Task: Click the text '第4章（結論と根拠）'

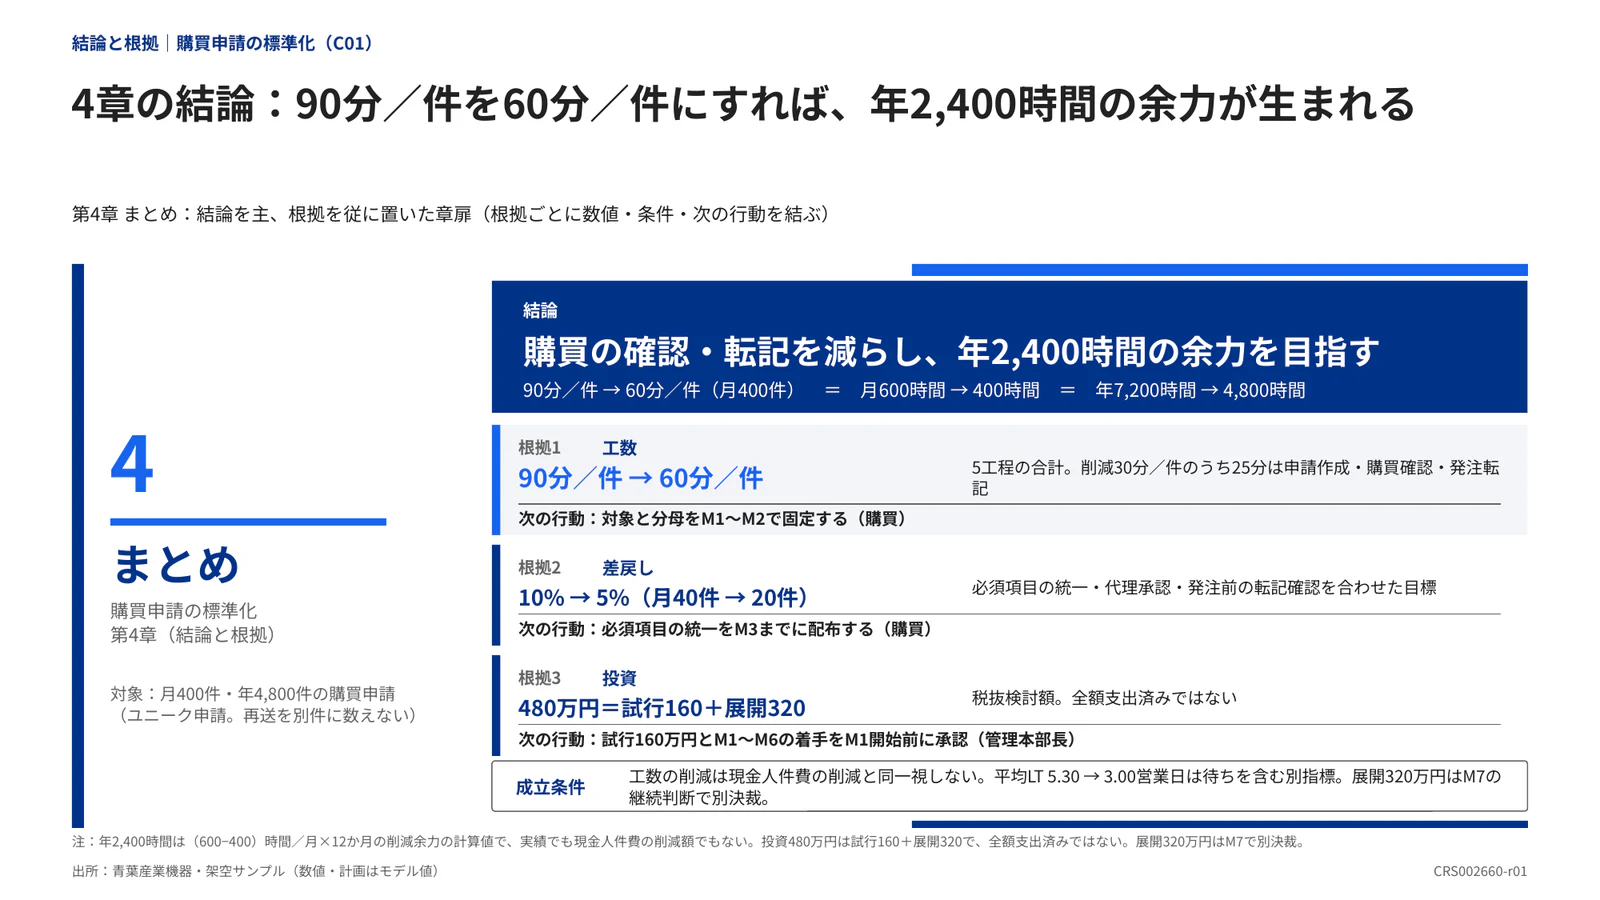Action: tap(196, 634)
